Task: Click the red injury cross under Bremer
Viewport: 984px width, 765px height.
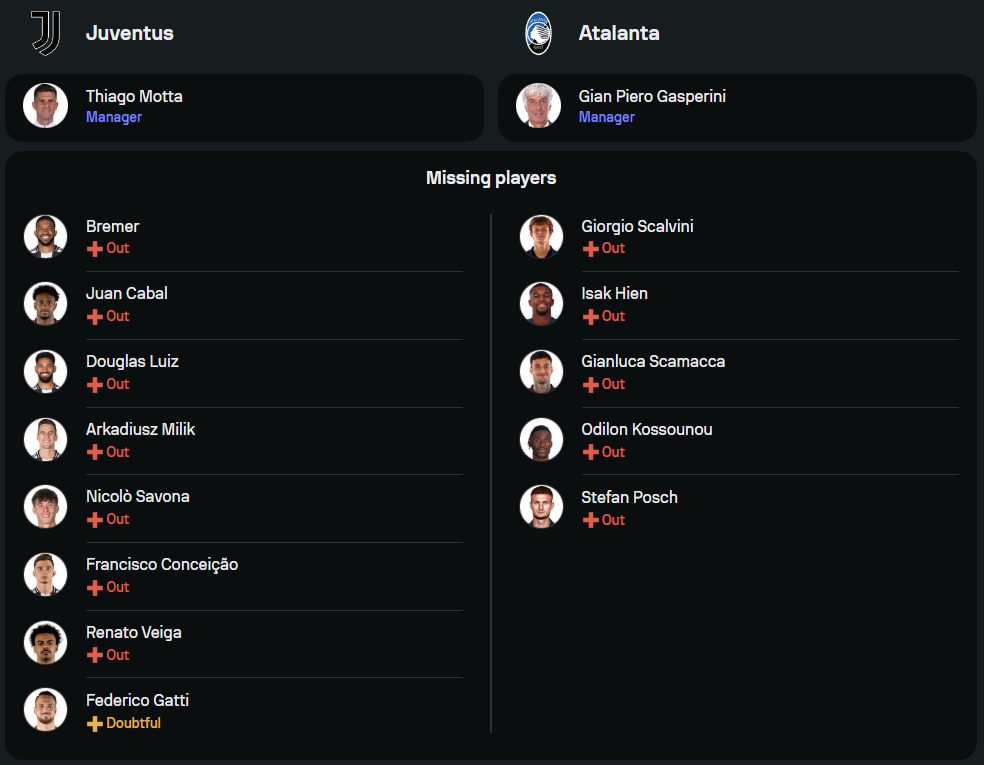Action: pyautogui.click(x=95, y=249)
